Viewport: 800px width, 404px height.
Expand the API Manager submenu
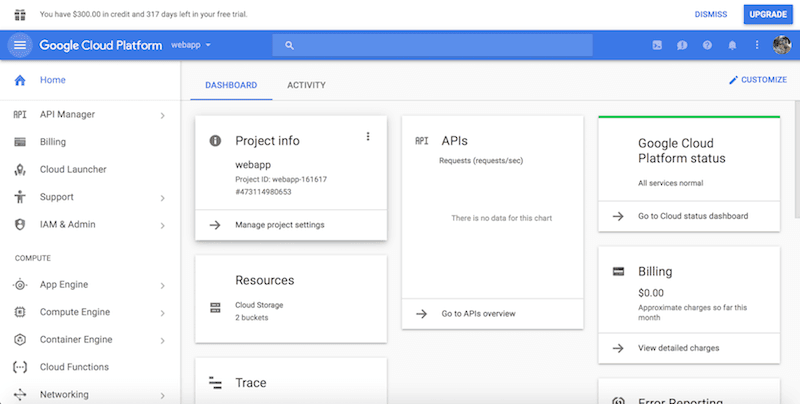pos(162,115)
